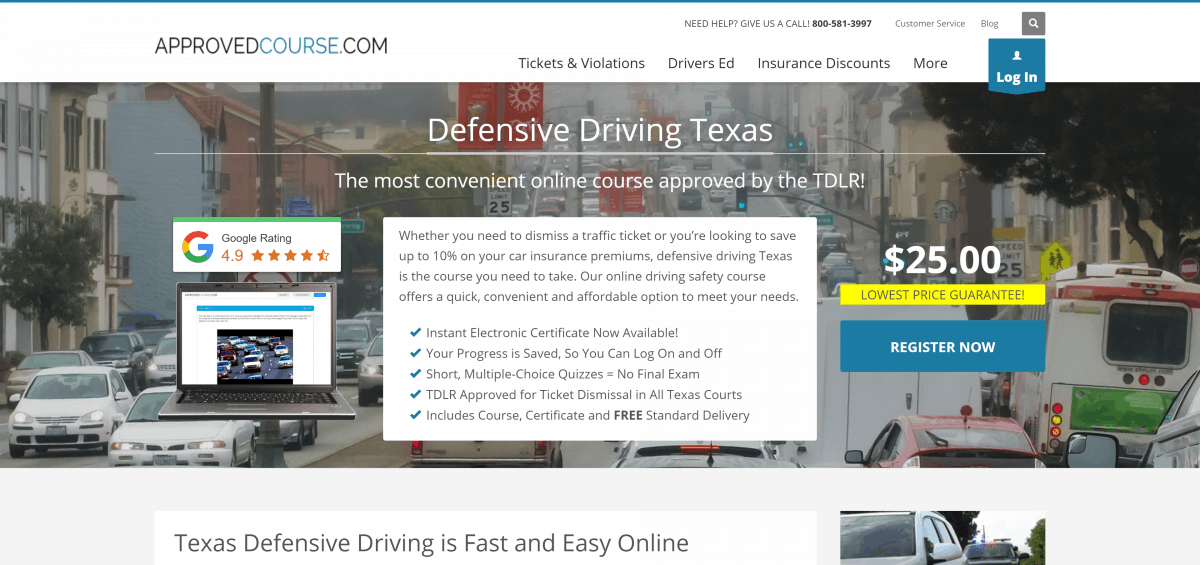Expand the More menu

930,63
